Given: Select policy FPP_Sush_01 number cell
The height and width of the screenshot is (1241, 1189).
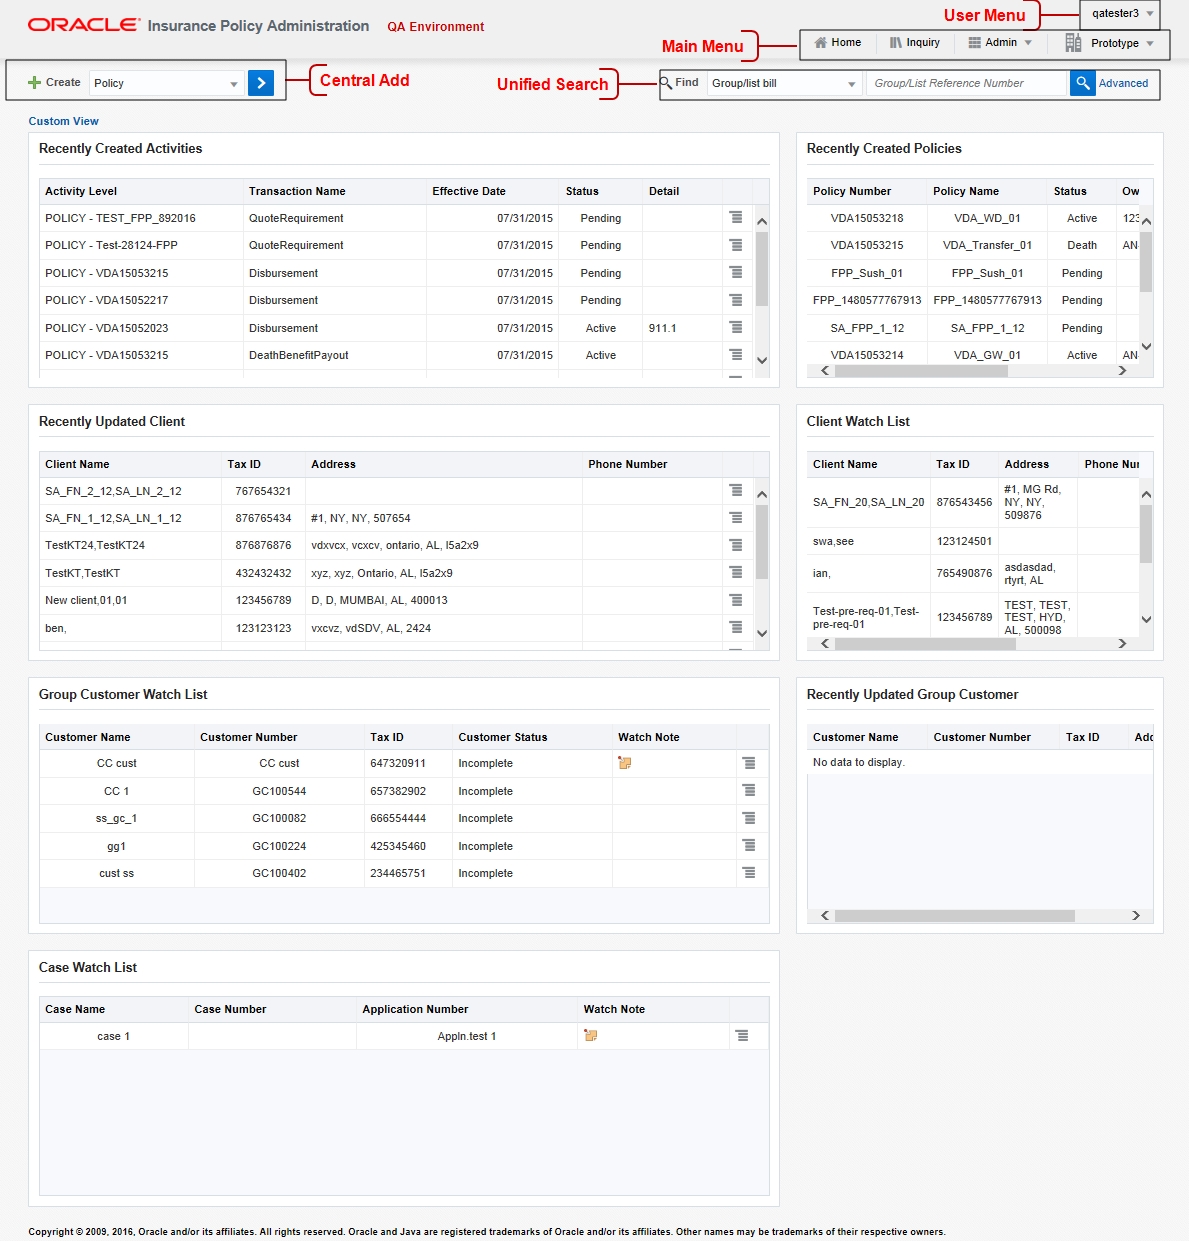Looking at the screenshot, I should (867, 273).
